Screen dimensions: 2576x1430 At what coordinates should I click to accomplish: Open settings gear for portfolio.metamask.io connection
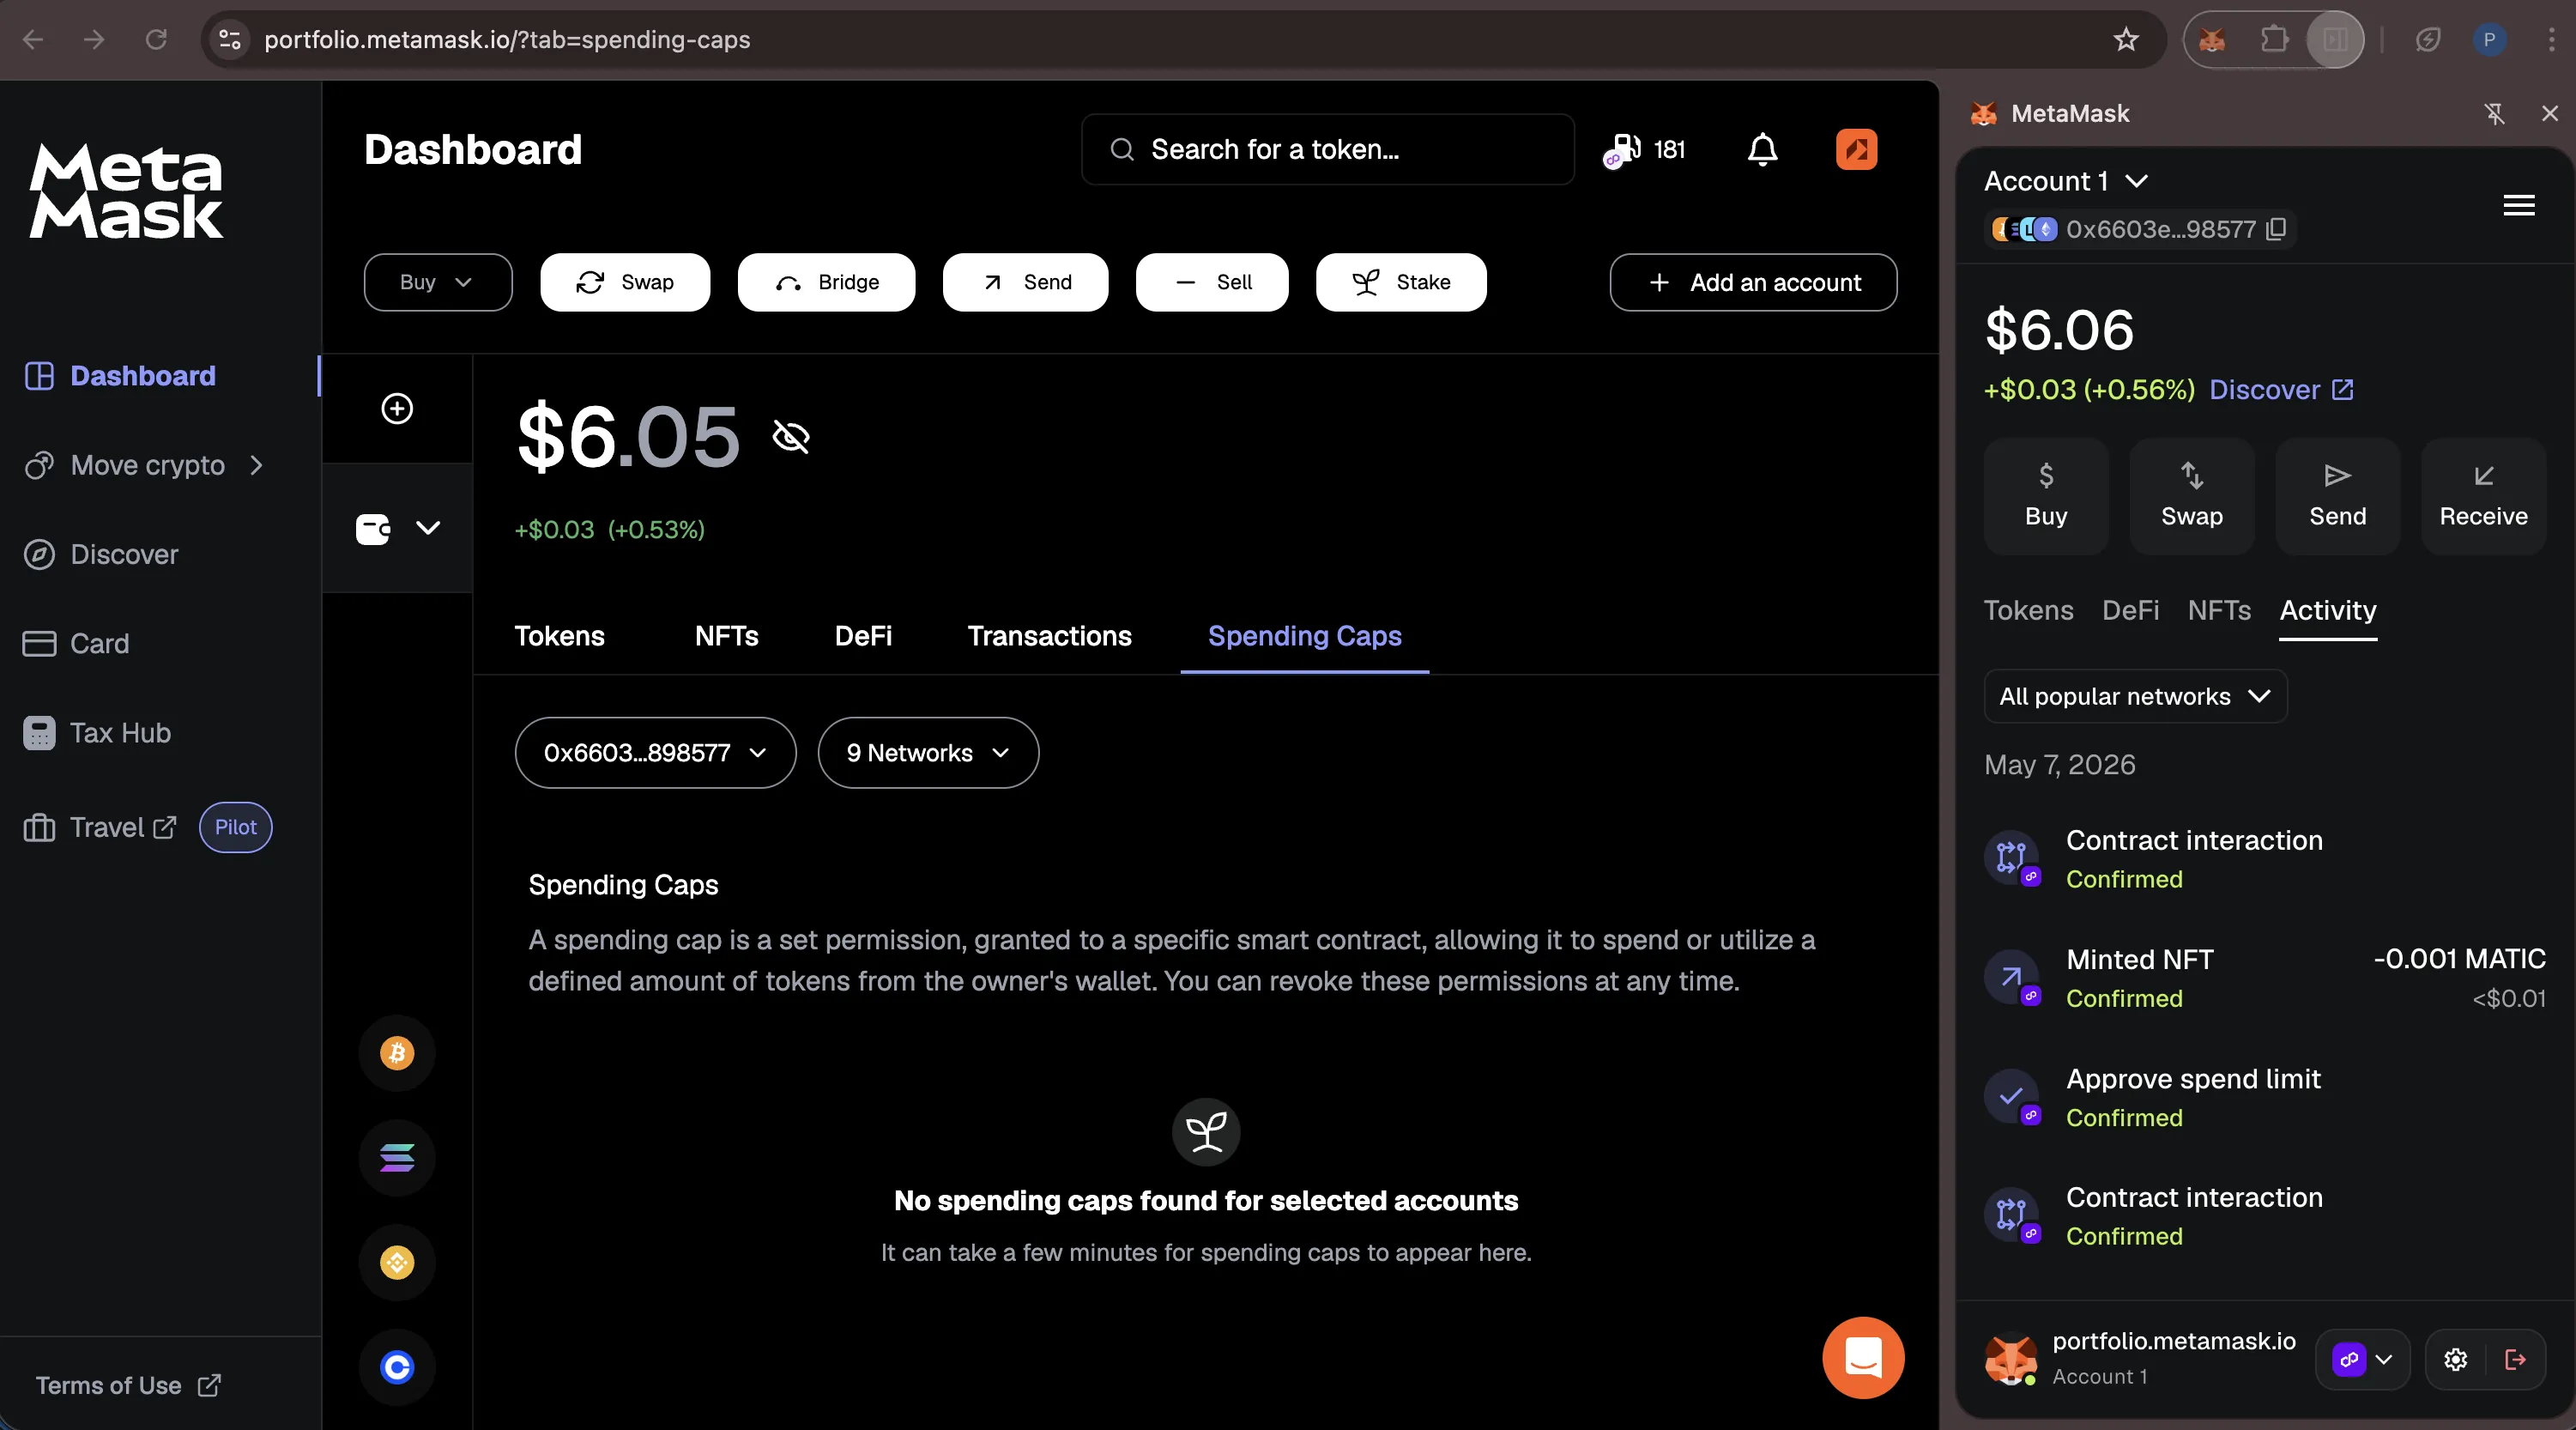pyautogui.click(x=2455, y=1359)
